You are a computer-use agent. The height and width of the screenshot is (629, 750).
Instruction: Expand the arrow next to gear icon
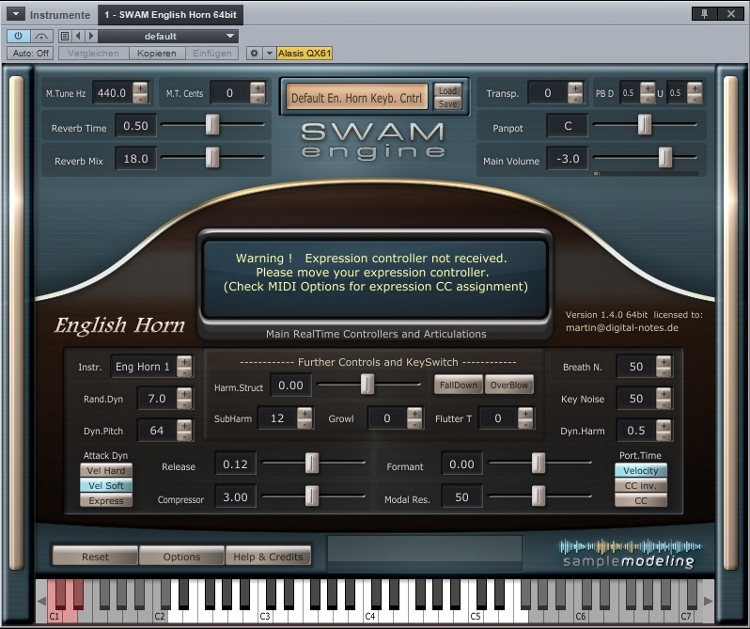(269, 53)
